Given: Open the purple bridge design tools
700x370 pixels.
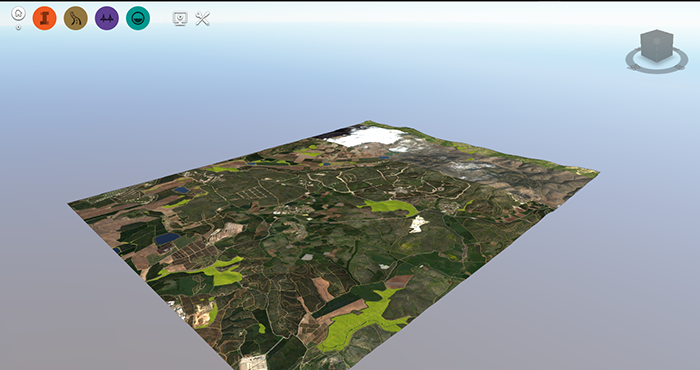Looking at the screenshot, I should [x=107, y=18].
